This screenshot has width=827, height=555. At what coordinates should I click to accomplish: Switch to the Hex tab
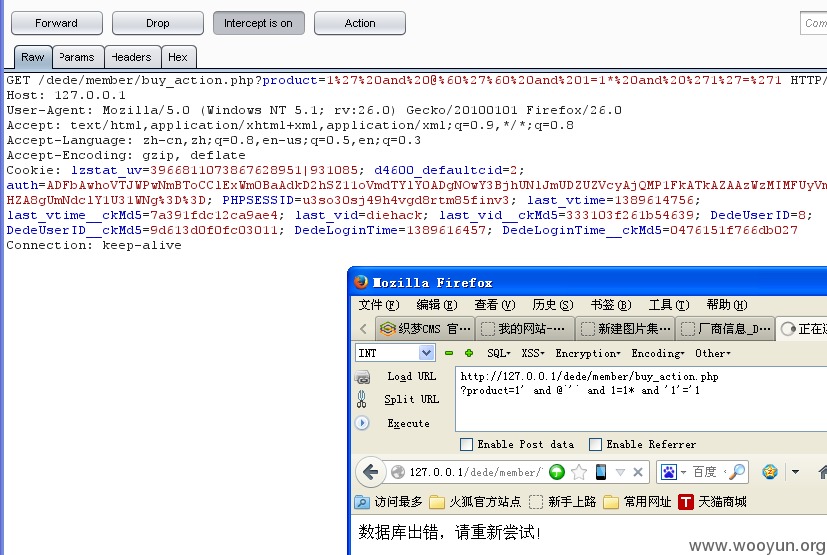[178, 57]
